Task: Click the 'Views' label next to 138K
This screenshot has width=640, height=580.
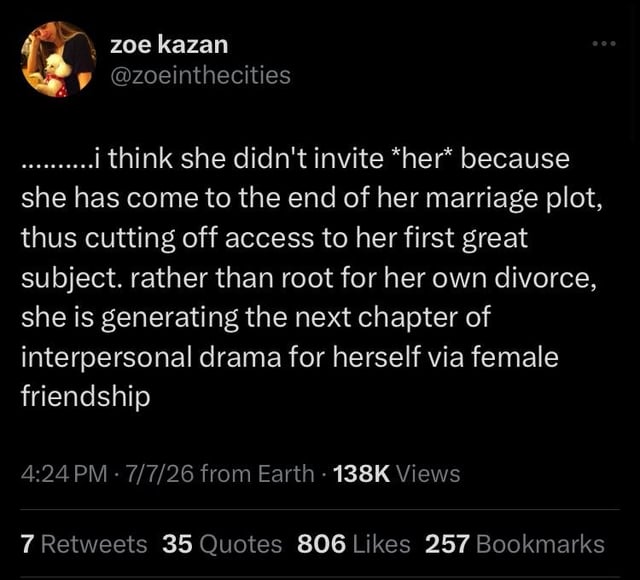Action: [428, 474]
